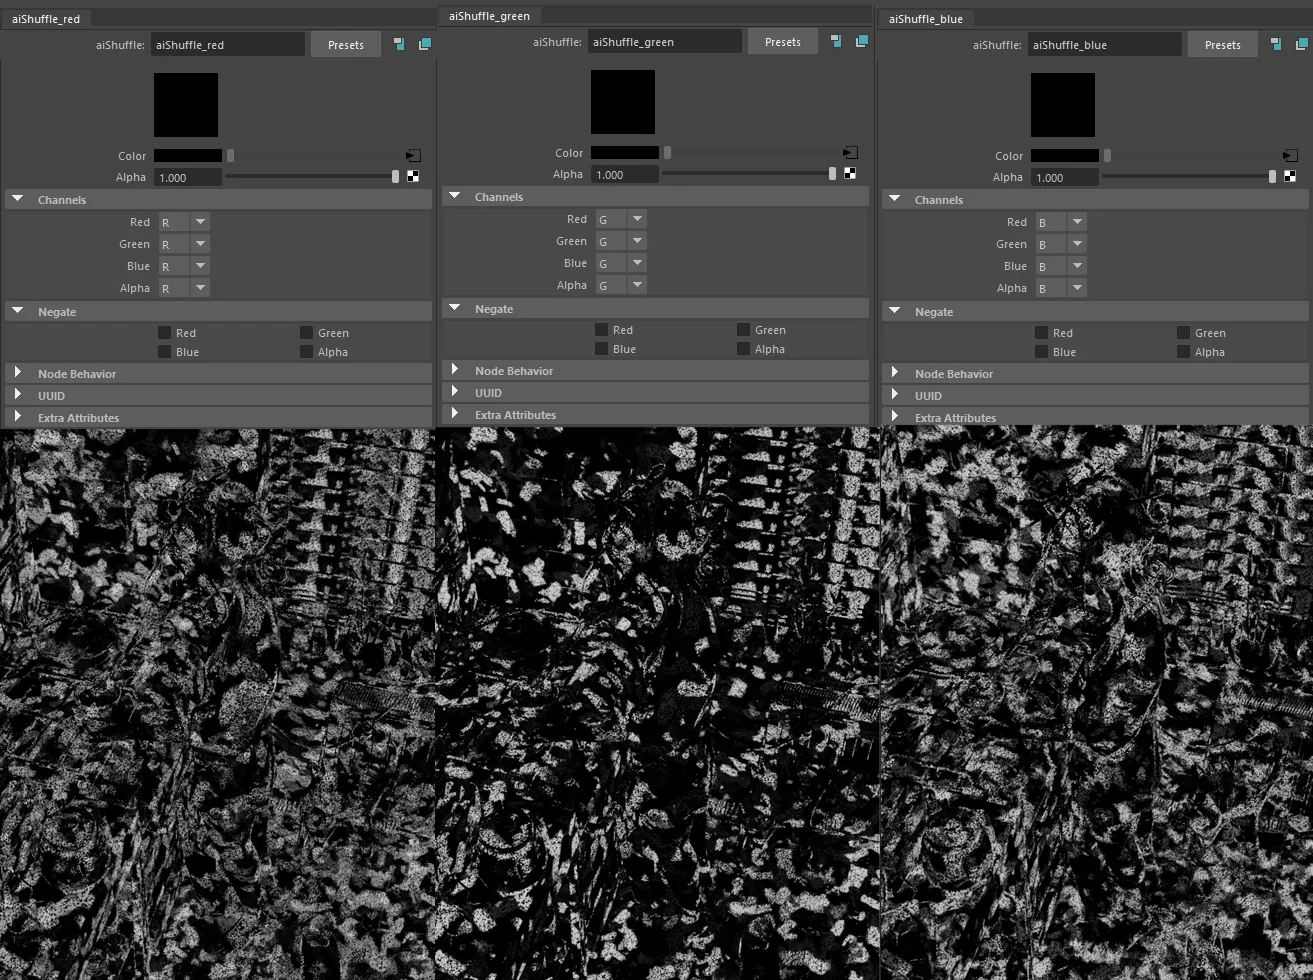The width and height of the screenshot is (1313, 980).
Task: Enable Negate Red checkbox in aiShuffle_red
Action: point(164,332)
